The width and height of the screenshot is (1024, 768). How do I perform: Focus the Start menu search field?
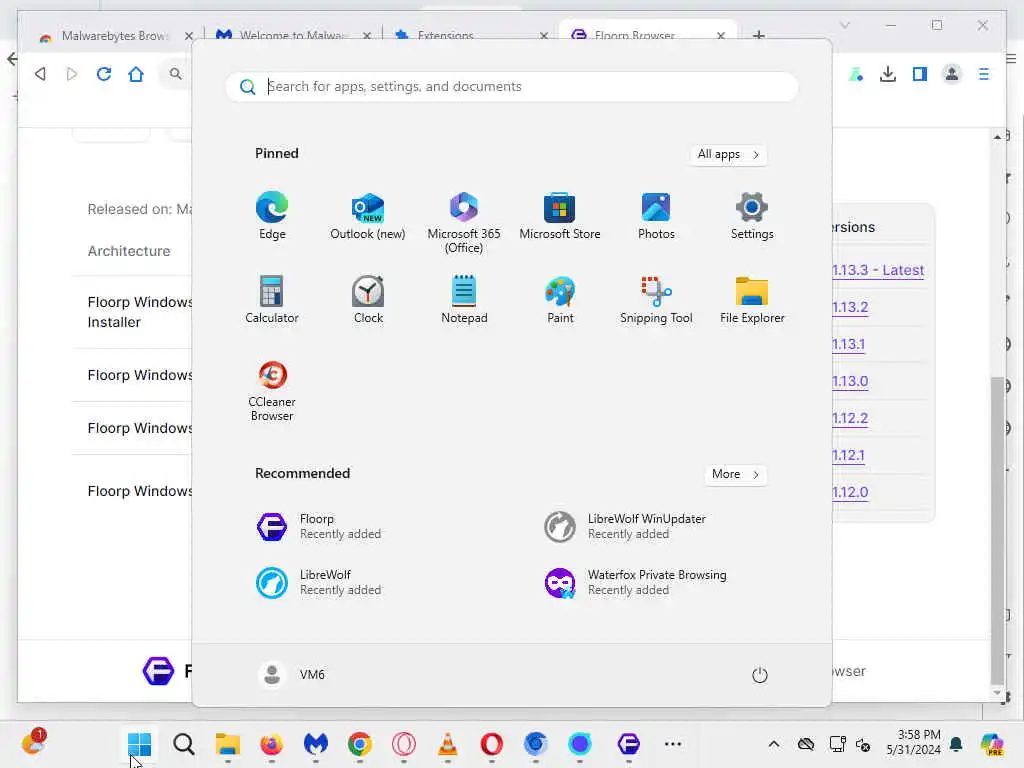pyautogui.click(x=511, y=87)
